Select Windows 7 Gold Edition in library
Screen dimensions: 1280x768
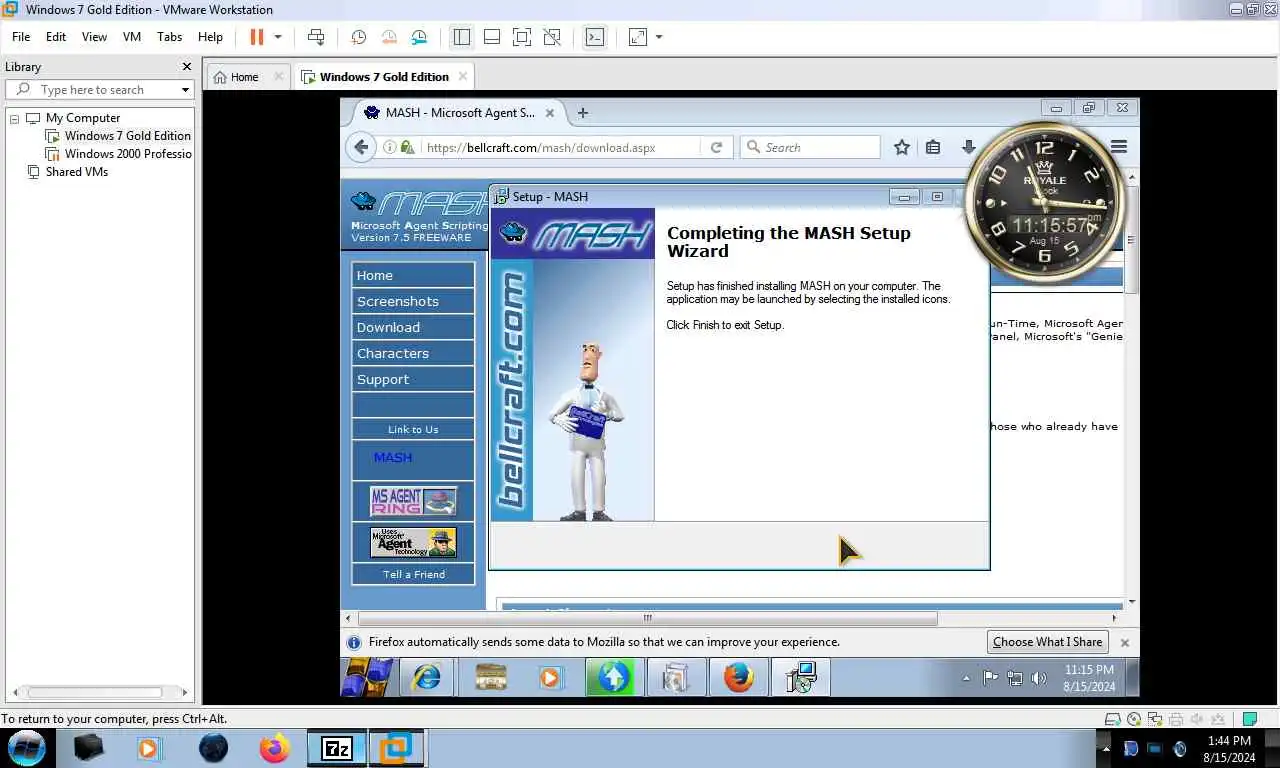(x=127, y=136)
